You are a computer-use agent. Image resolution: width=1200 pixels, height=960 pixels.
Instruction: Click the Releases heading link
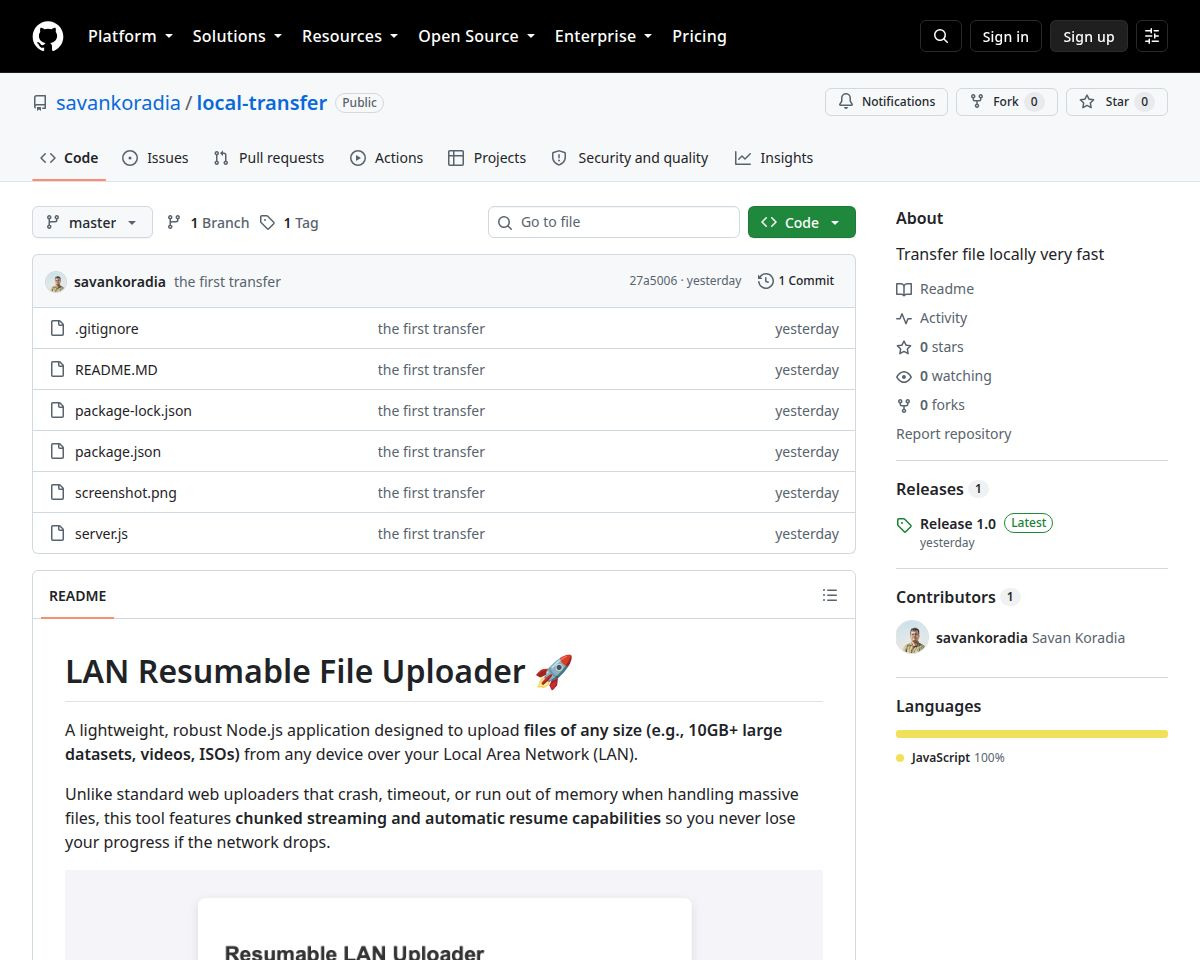pos(941,489)
